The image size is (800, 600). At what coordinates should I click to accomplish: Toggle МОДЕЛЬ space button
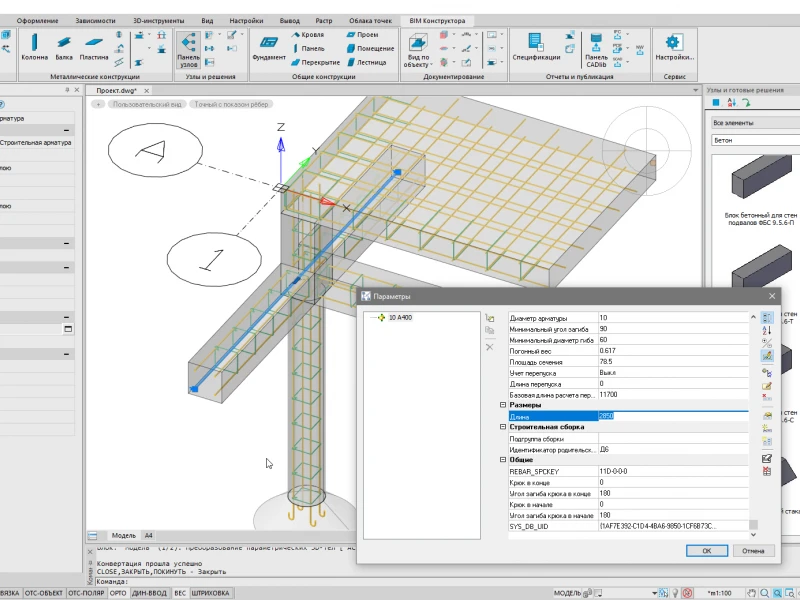tap(567, 593)
